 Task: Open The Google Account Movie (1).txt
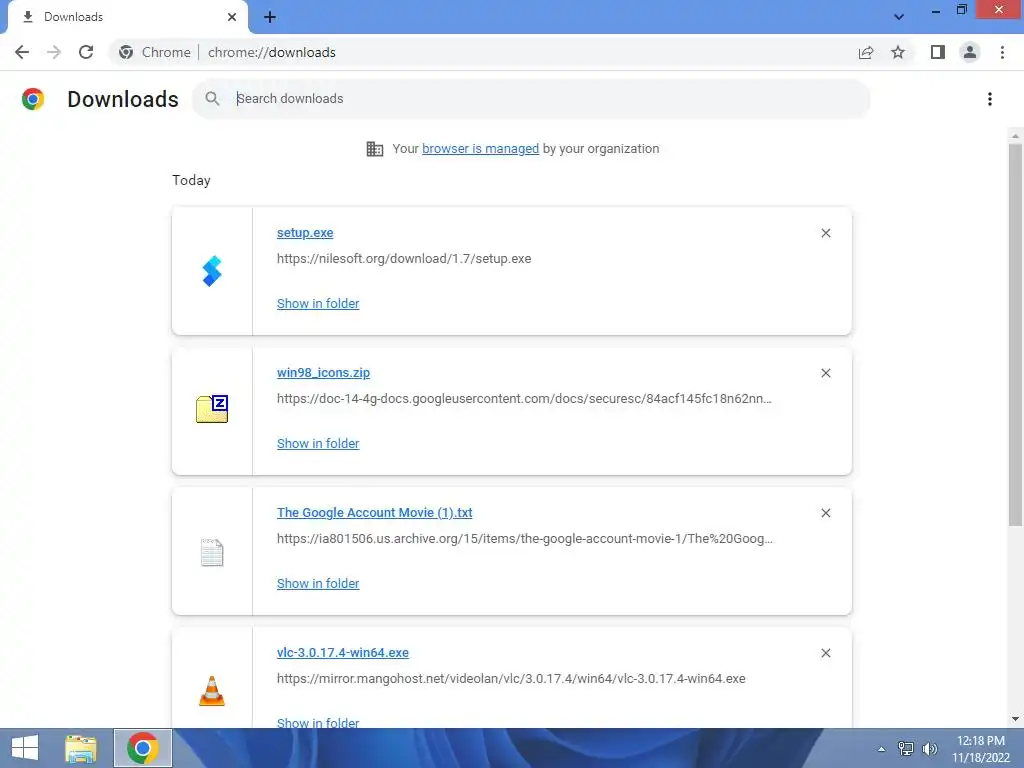(x=374, y=513)
